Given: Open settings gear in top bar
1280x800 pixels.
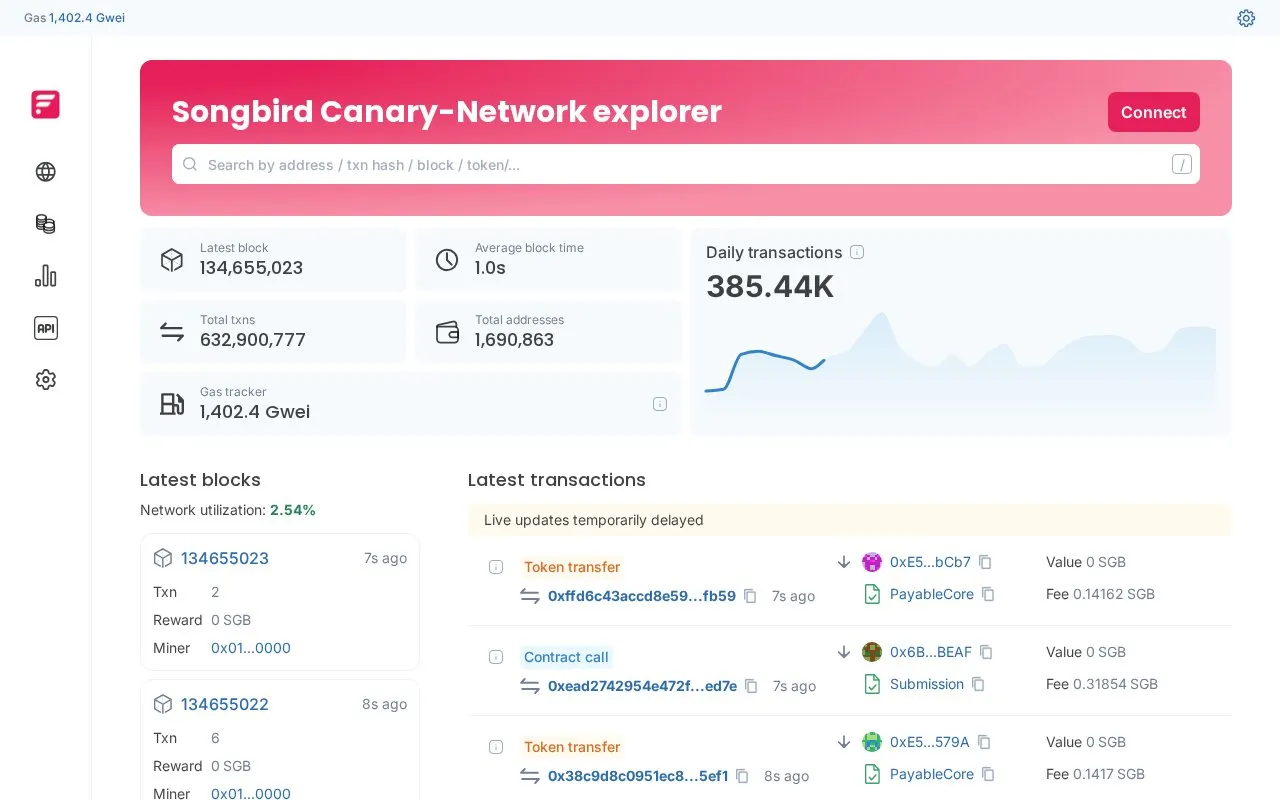Looking at the screenshot, I should pyautogui.click(x=1246, y=18).
